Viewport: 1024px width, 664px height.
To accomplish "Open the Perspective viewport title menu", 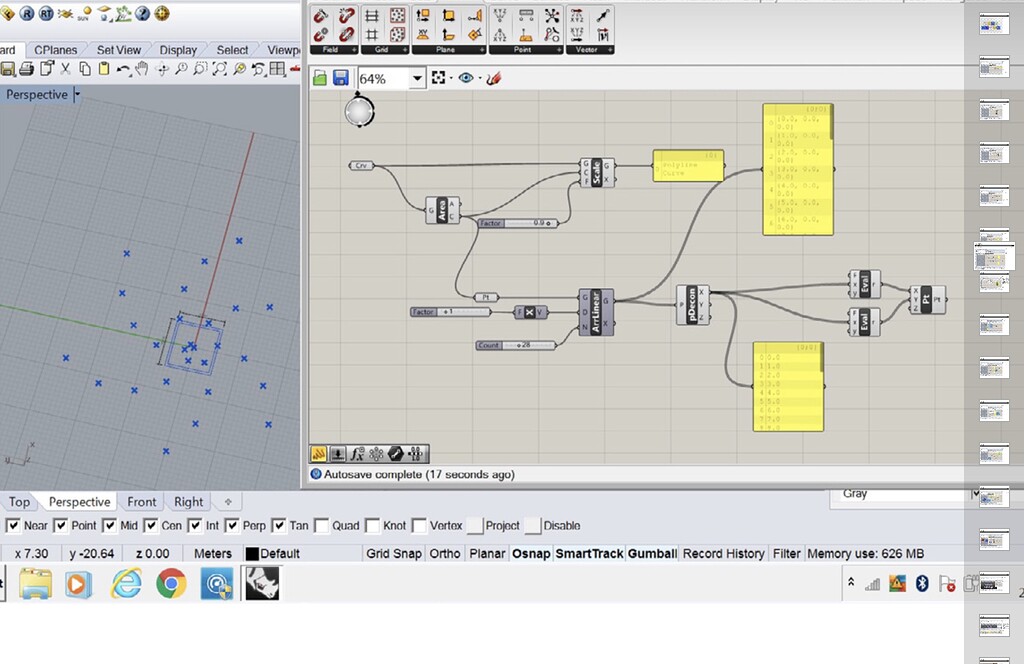I will [x=40, y=94].
